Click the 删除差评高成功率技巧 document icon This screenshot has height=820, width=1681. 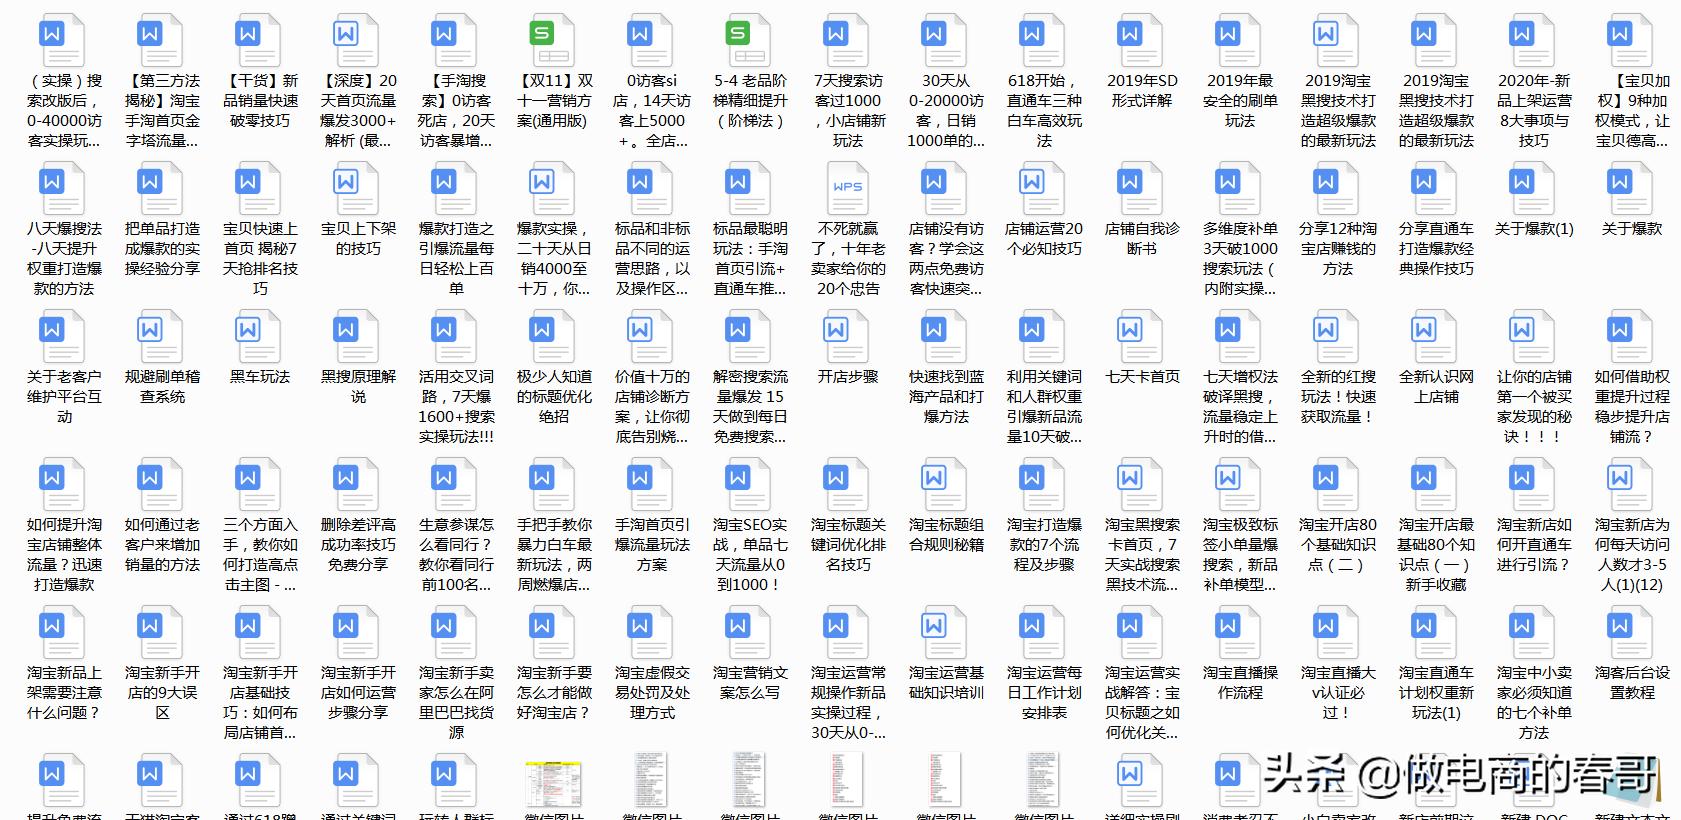pyautogui.click(x=358, y=486)
